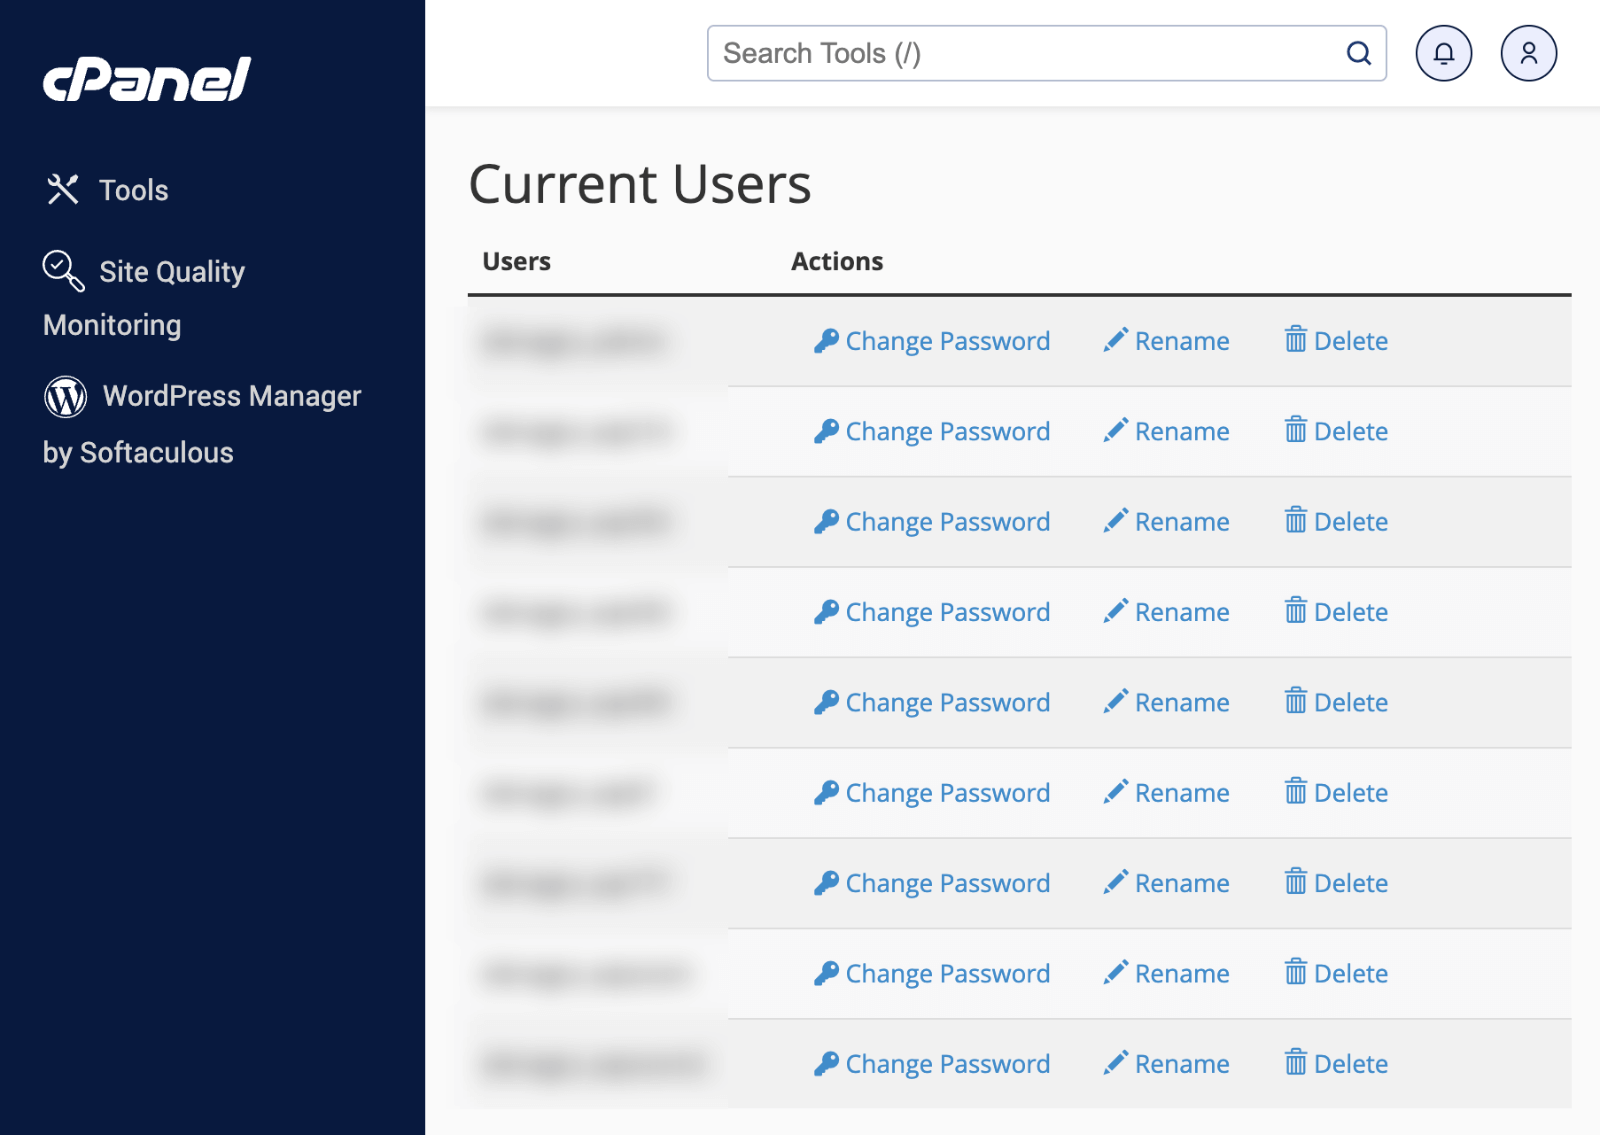Click the Search Tools input field

[x=1000, y=54]
